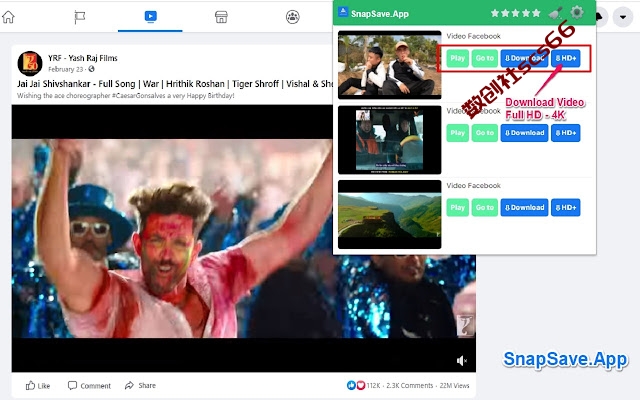Download the first video

tap(524, 58)
